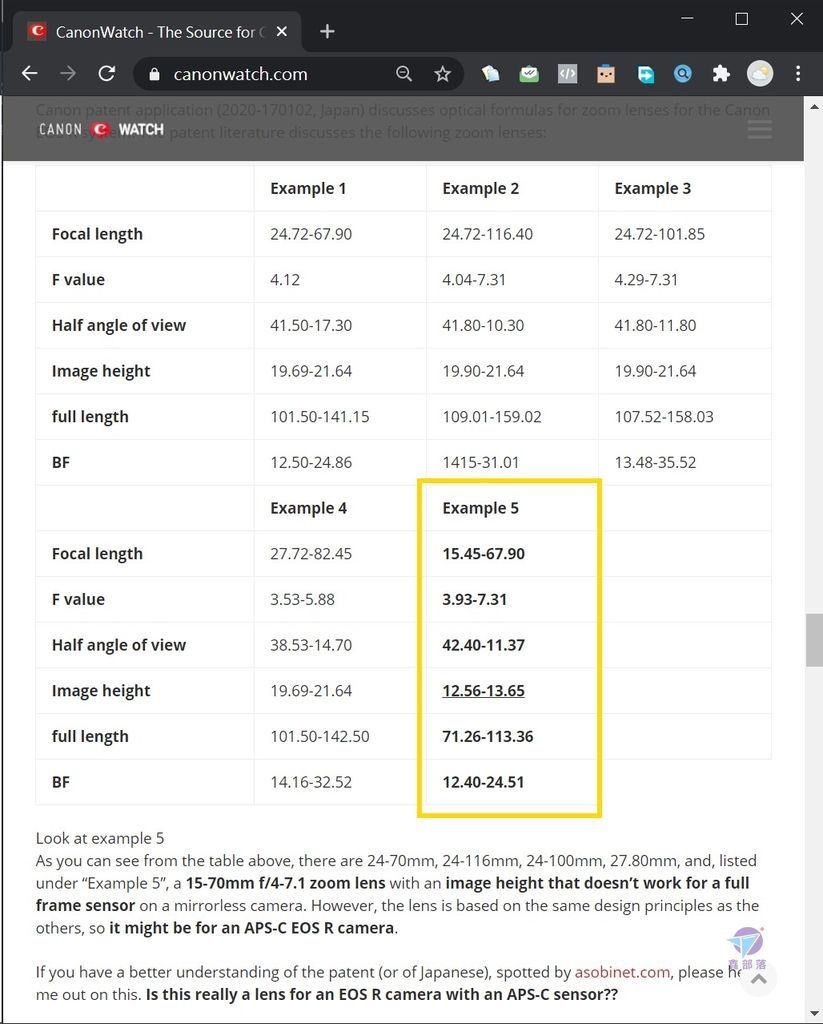The width and height of the screenshot is (823, 1024).
Task: Bookmark this page with the star icon
Action: click(442, 74)
